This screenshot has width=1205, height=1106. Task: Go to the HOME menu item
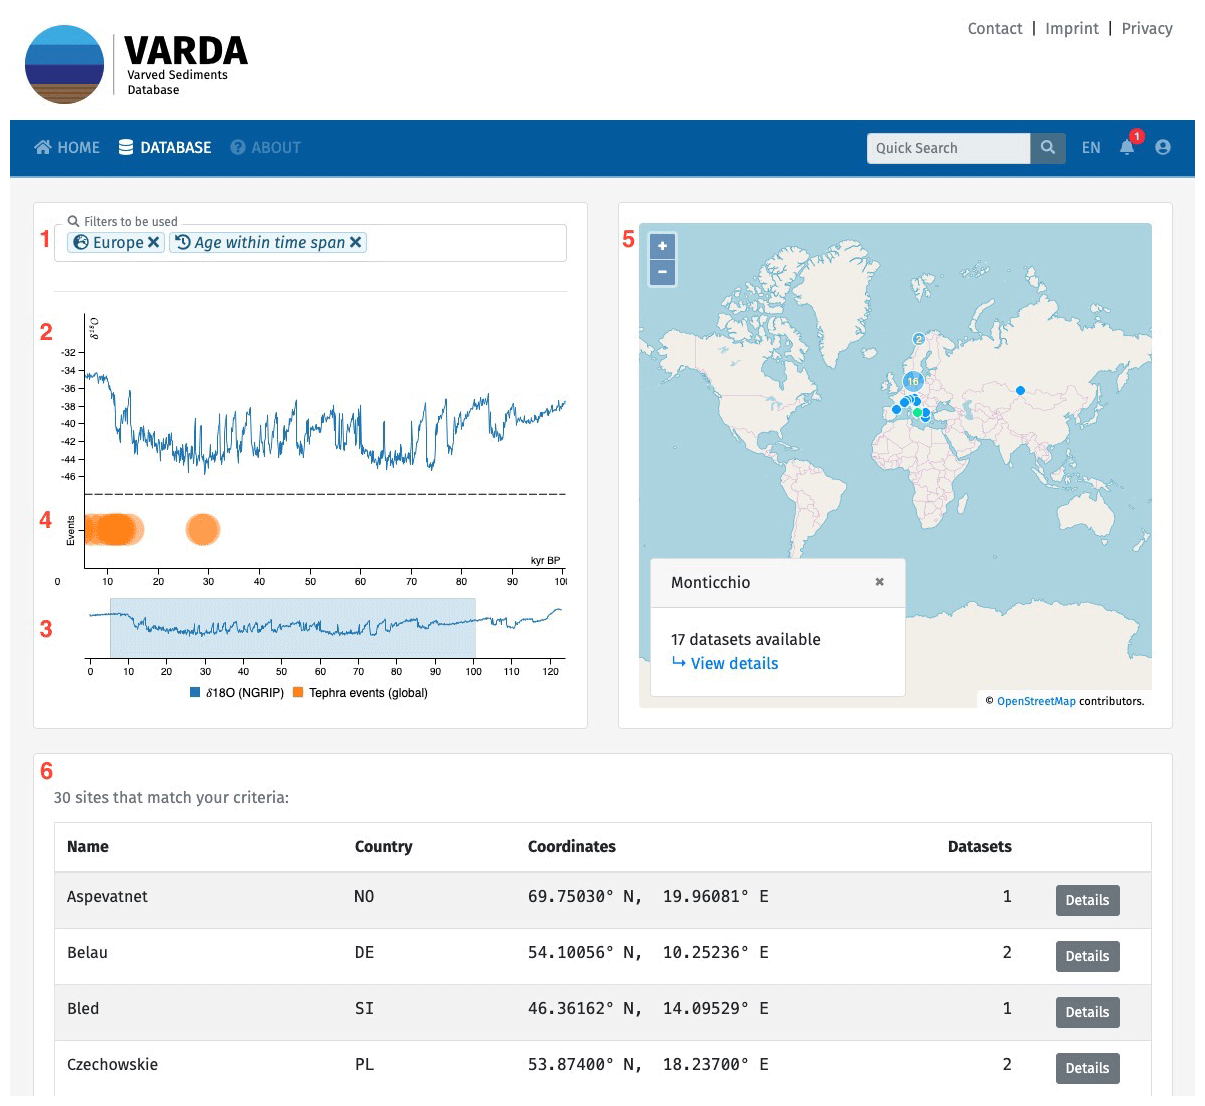[x=67, y=148]
